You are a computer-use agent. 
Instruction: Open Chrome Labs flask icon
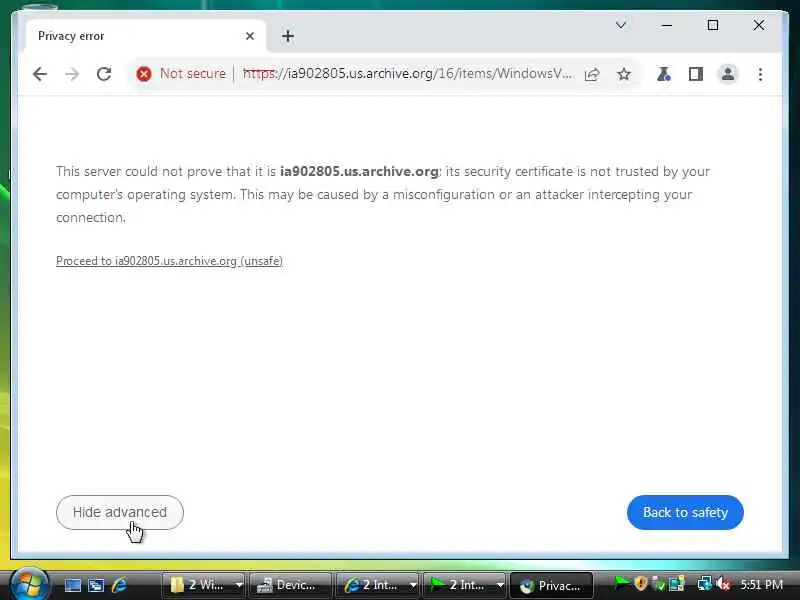(x=663, y=74)
